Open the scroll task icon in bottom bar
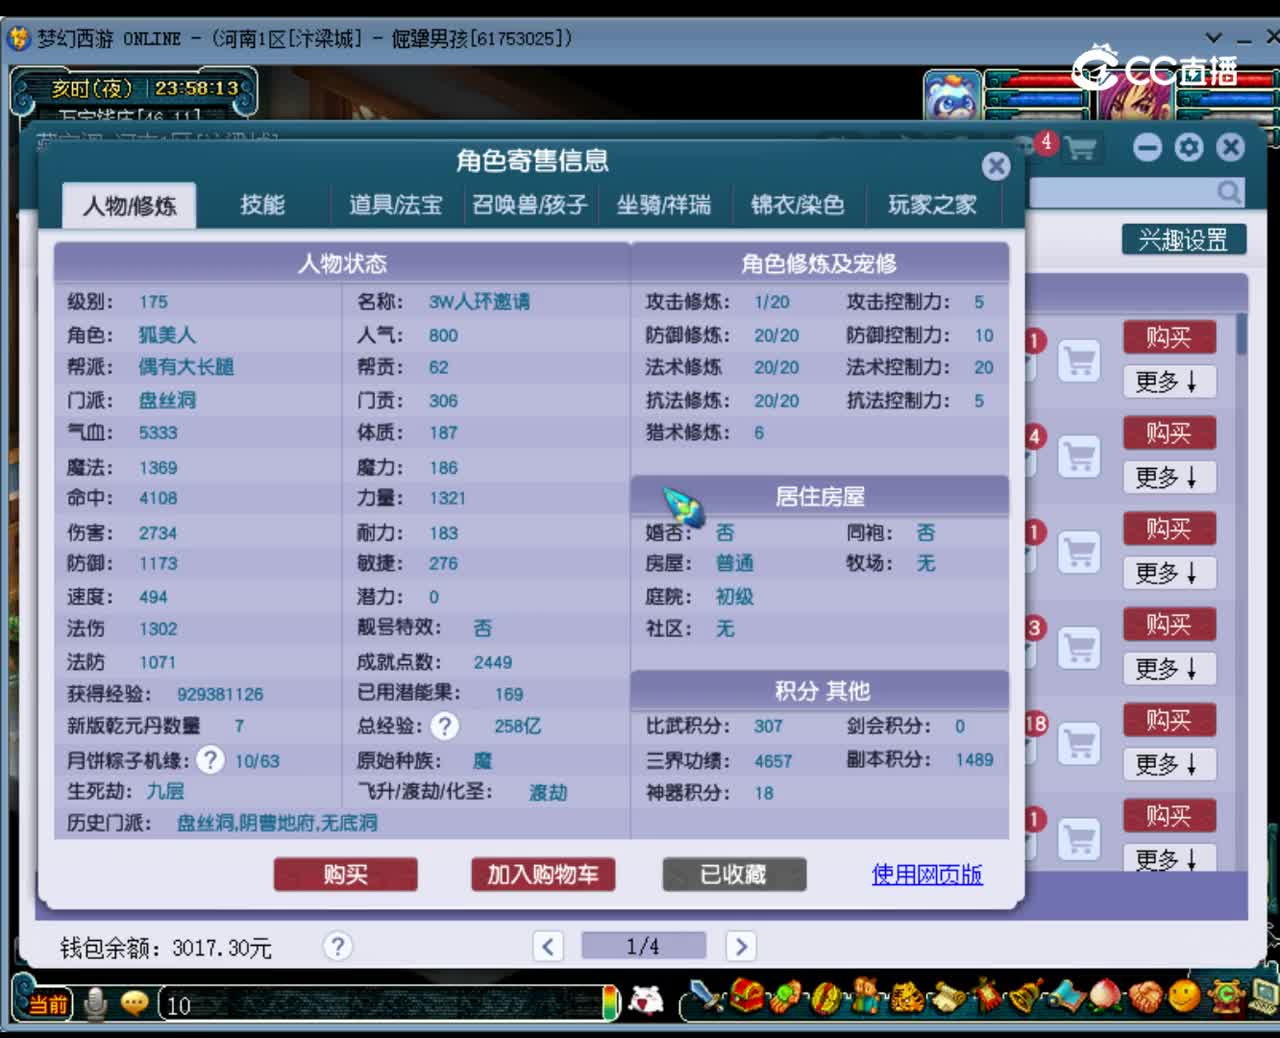 point(948,997)
